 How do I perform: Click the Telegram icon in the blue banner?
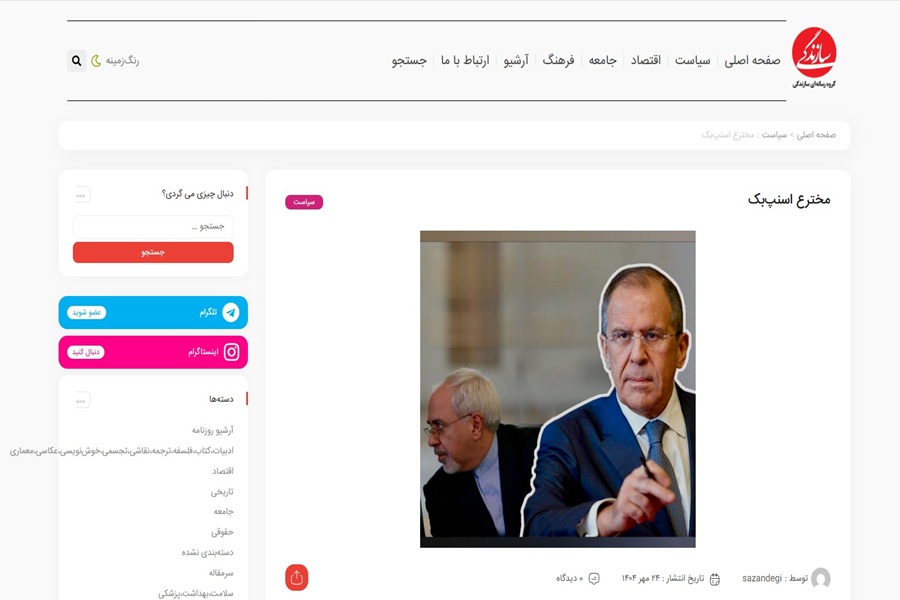click(231, 312)
